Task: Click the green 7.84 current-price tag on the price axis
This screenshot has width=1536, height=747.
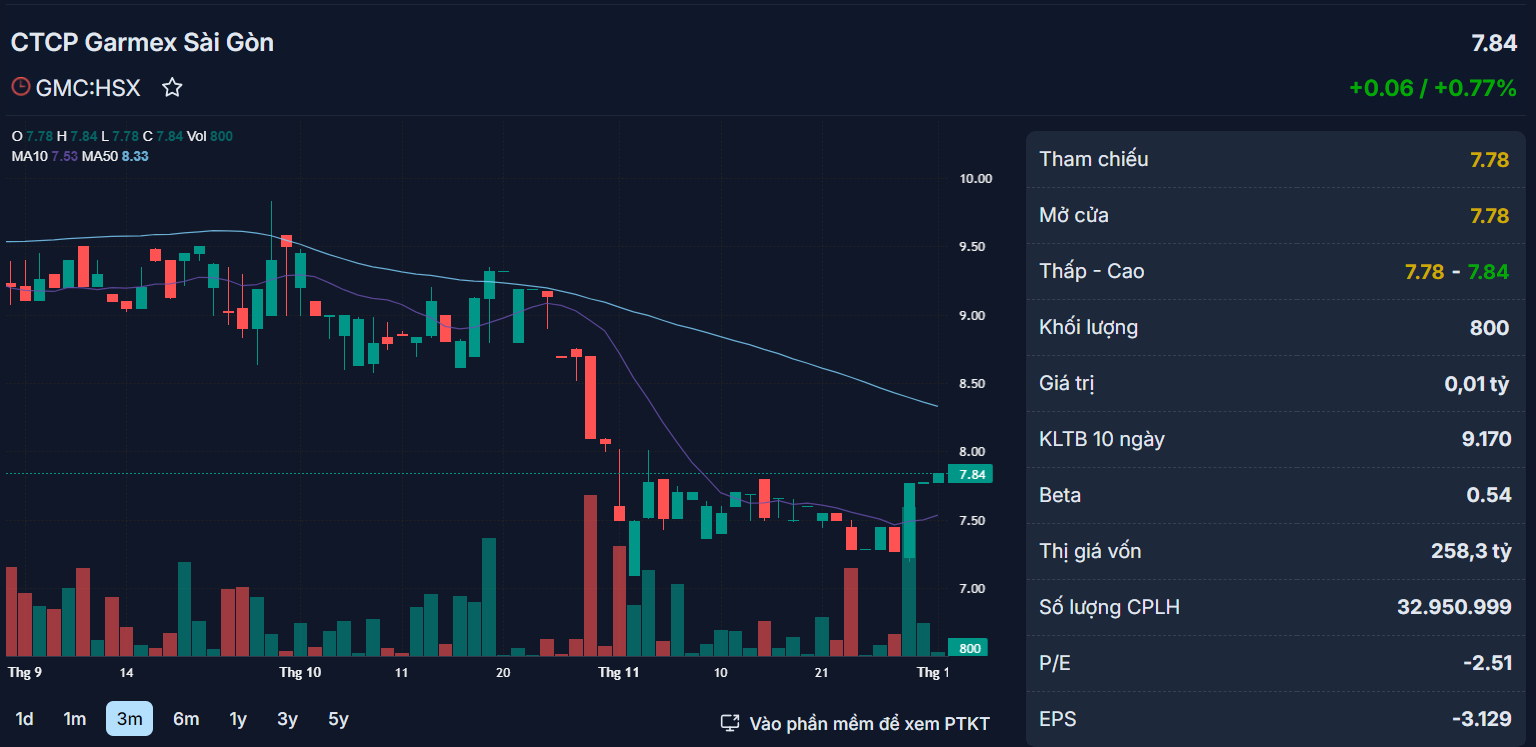Action: point(970,474)
